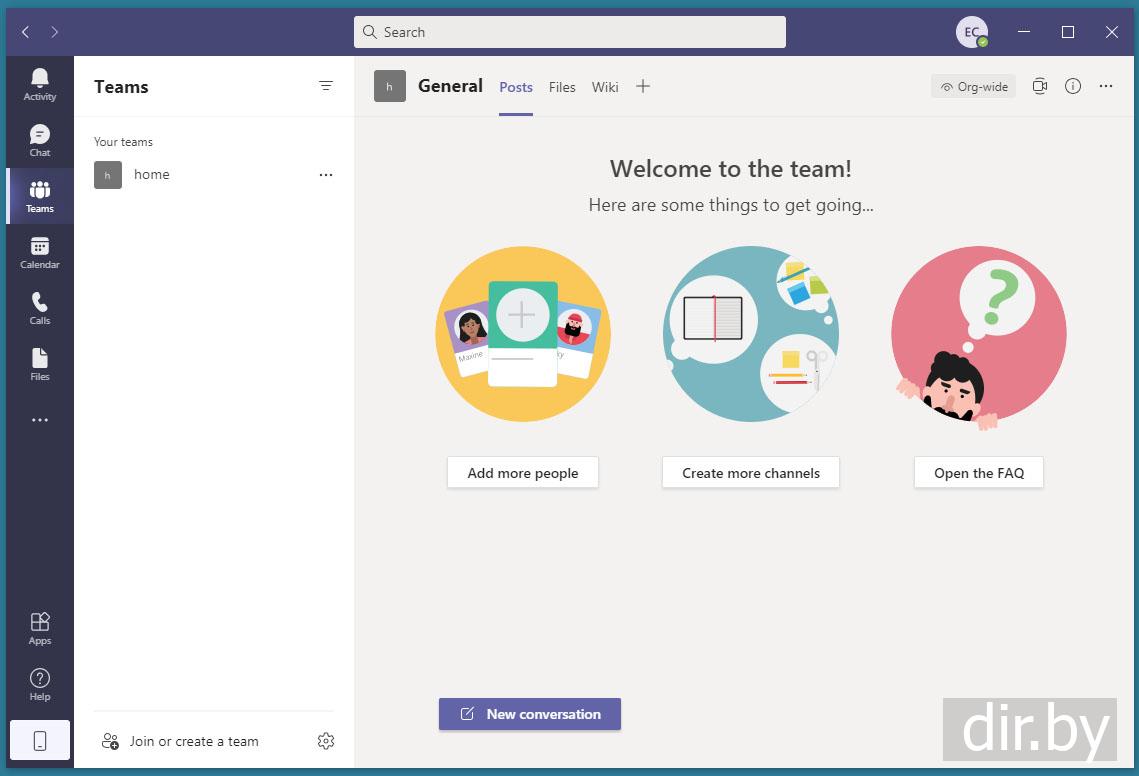The height and width of the screenshot is (776, 1139).
Task: Switch to the Files tab
Action: (562, 87)
